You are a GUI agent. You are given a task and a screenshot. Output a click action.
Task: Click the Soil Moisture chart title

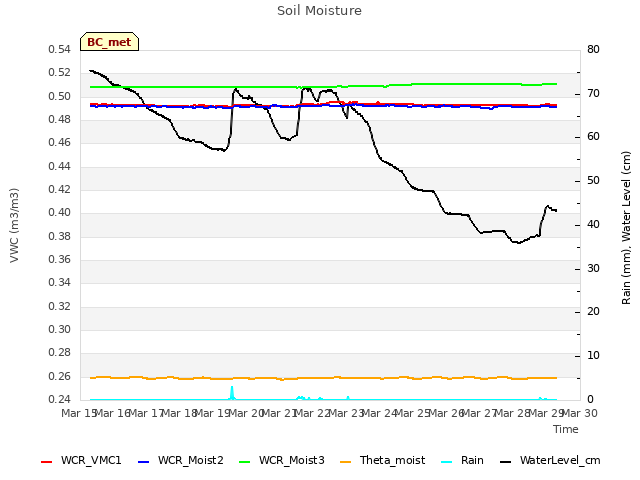(319, 11)
